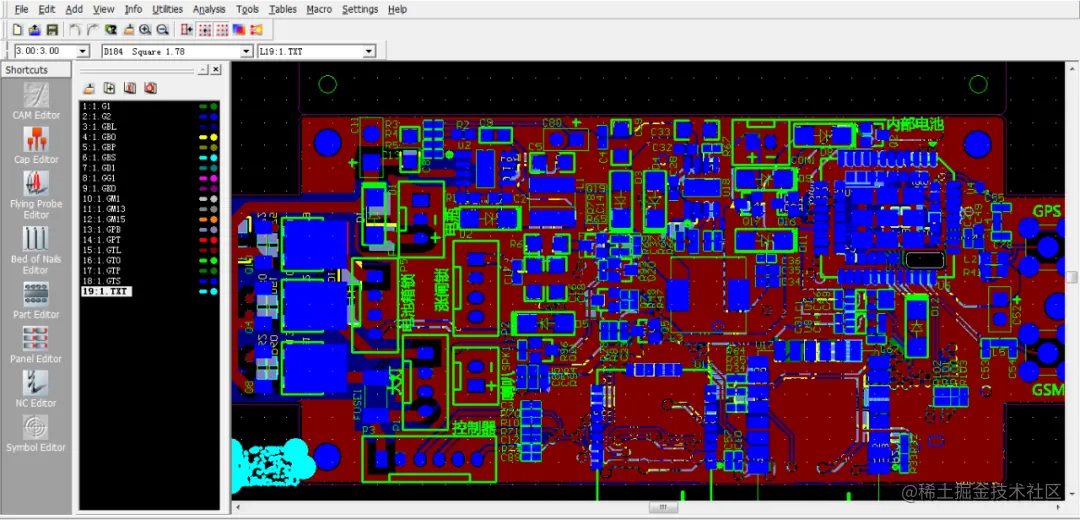Select layer row 15:1.GTL
This screenshot has height=520, width=1080.
click(x=149, y=251)
